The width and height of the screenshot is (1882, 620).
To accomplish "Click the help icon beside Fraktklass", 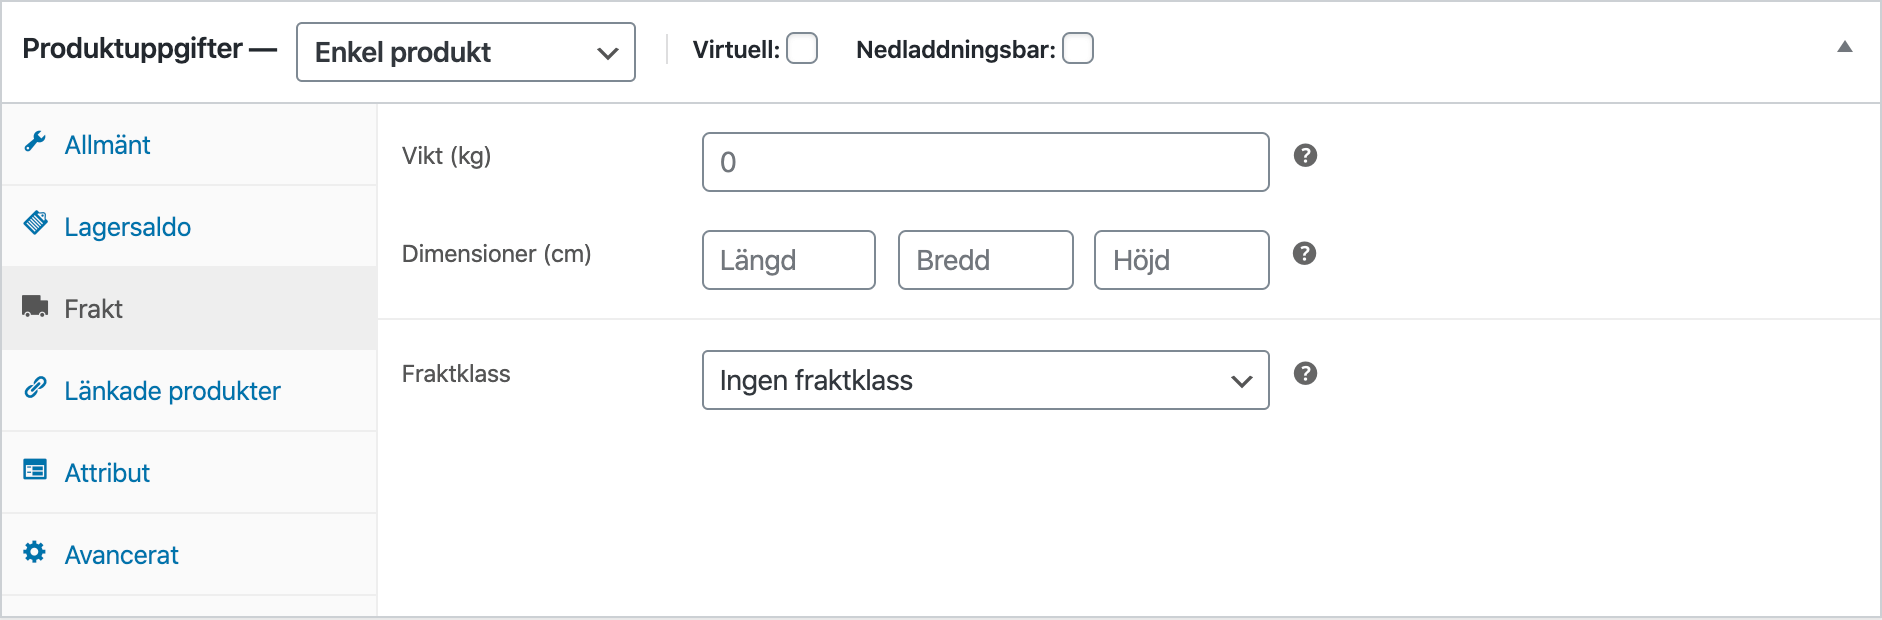I will pyautogui.click(x=1305, y=373).
